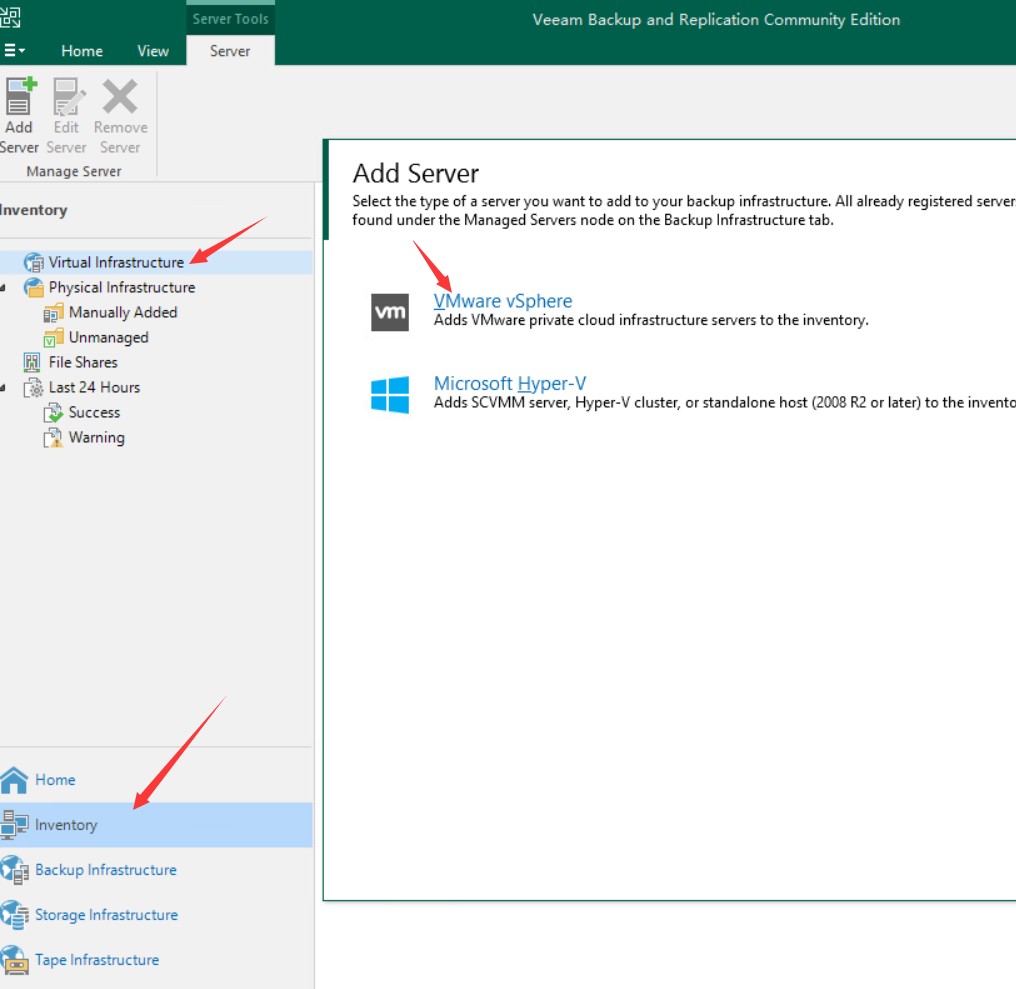The height and width of the screenshot is (989, 1016).
Task: Click the Tape Infrastructure navigation icon
Action: [x=14, y=960]
